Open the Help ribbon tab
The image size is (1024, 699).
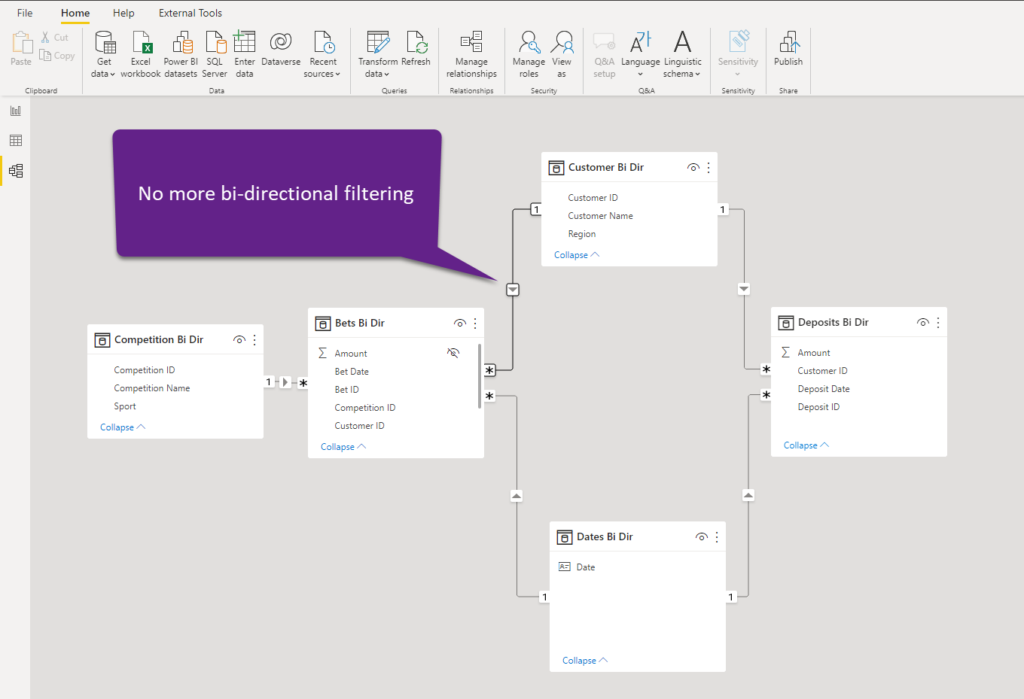(123, 13)
